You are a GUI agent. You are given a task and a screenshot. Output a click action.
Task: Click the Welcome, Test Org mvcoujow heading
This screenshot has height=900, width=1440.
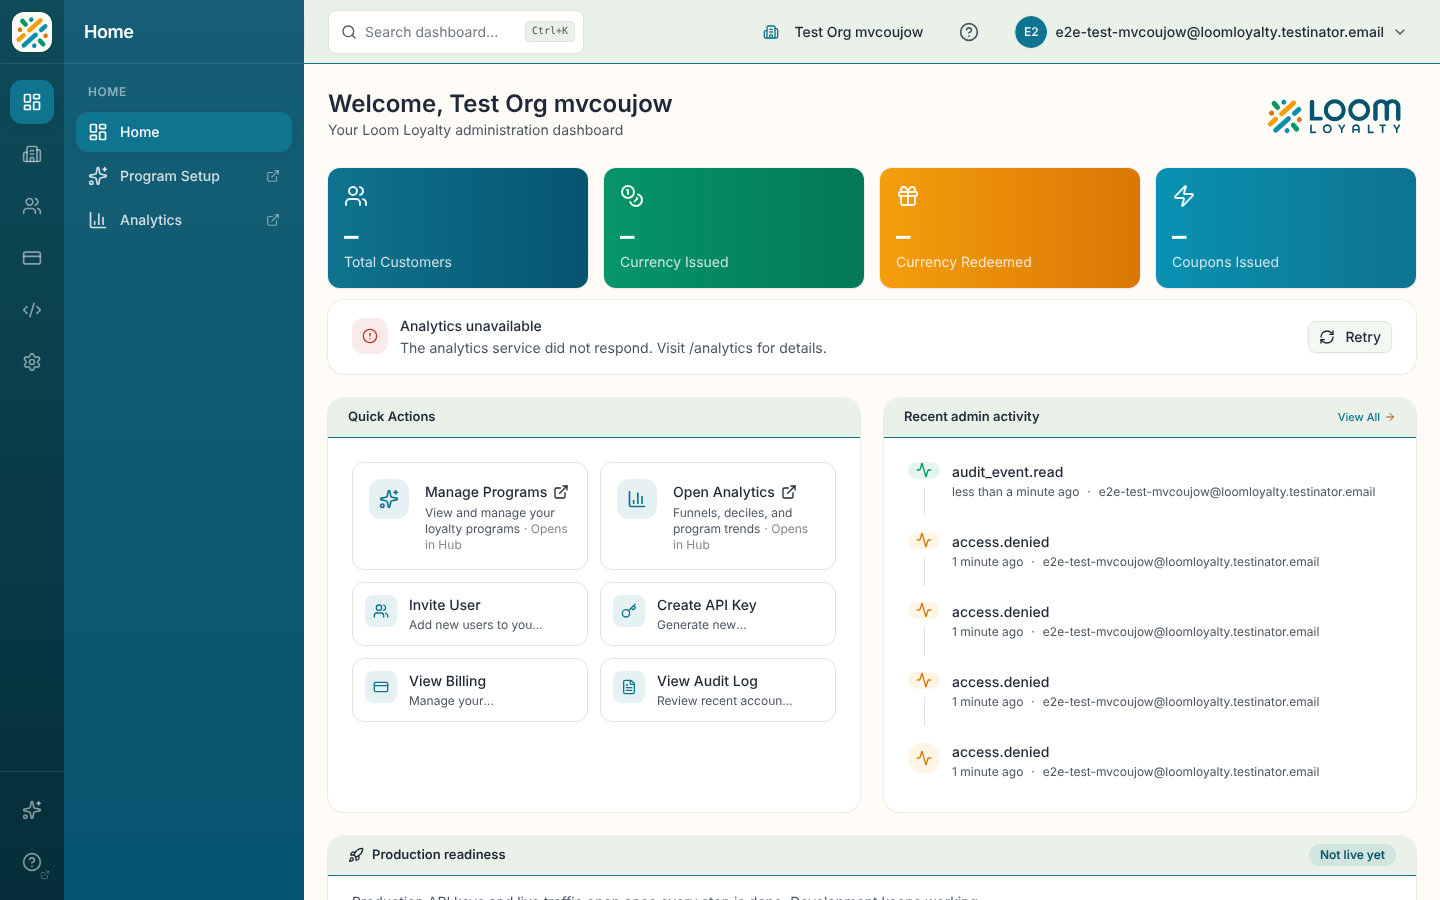(x=500, y=104)
